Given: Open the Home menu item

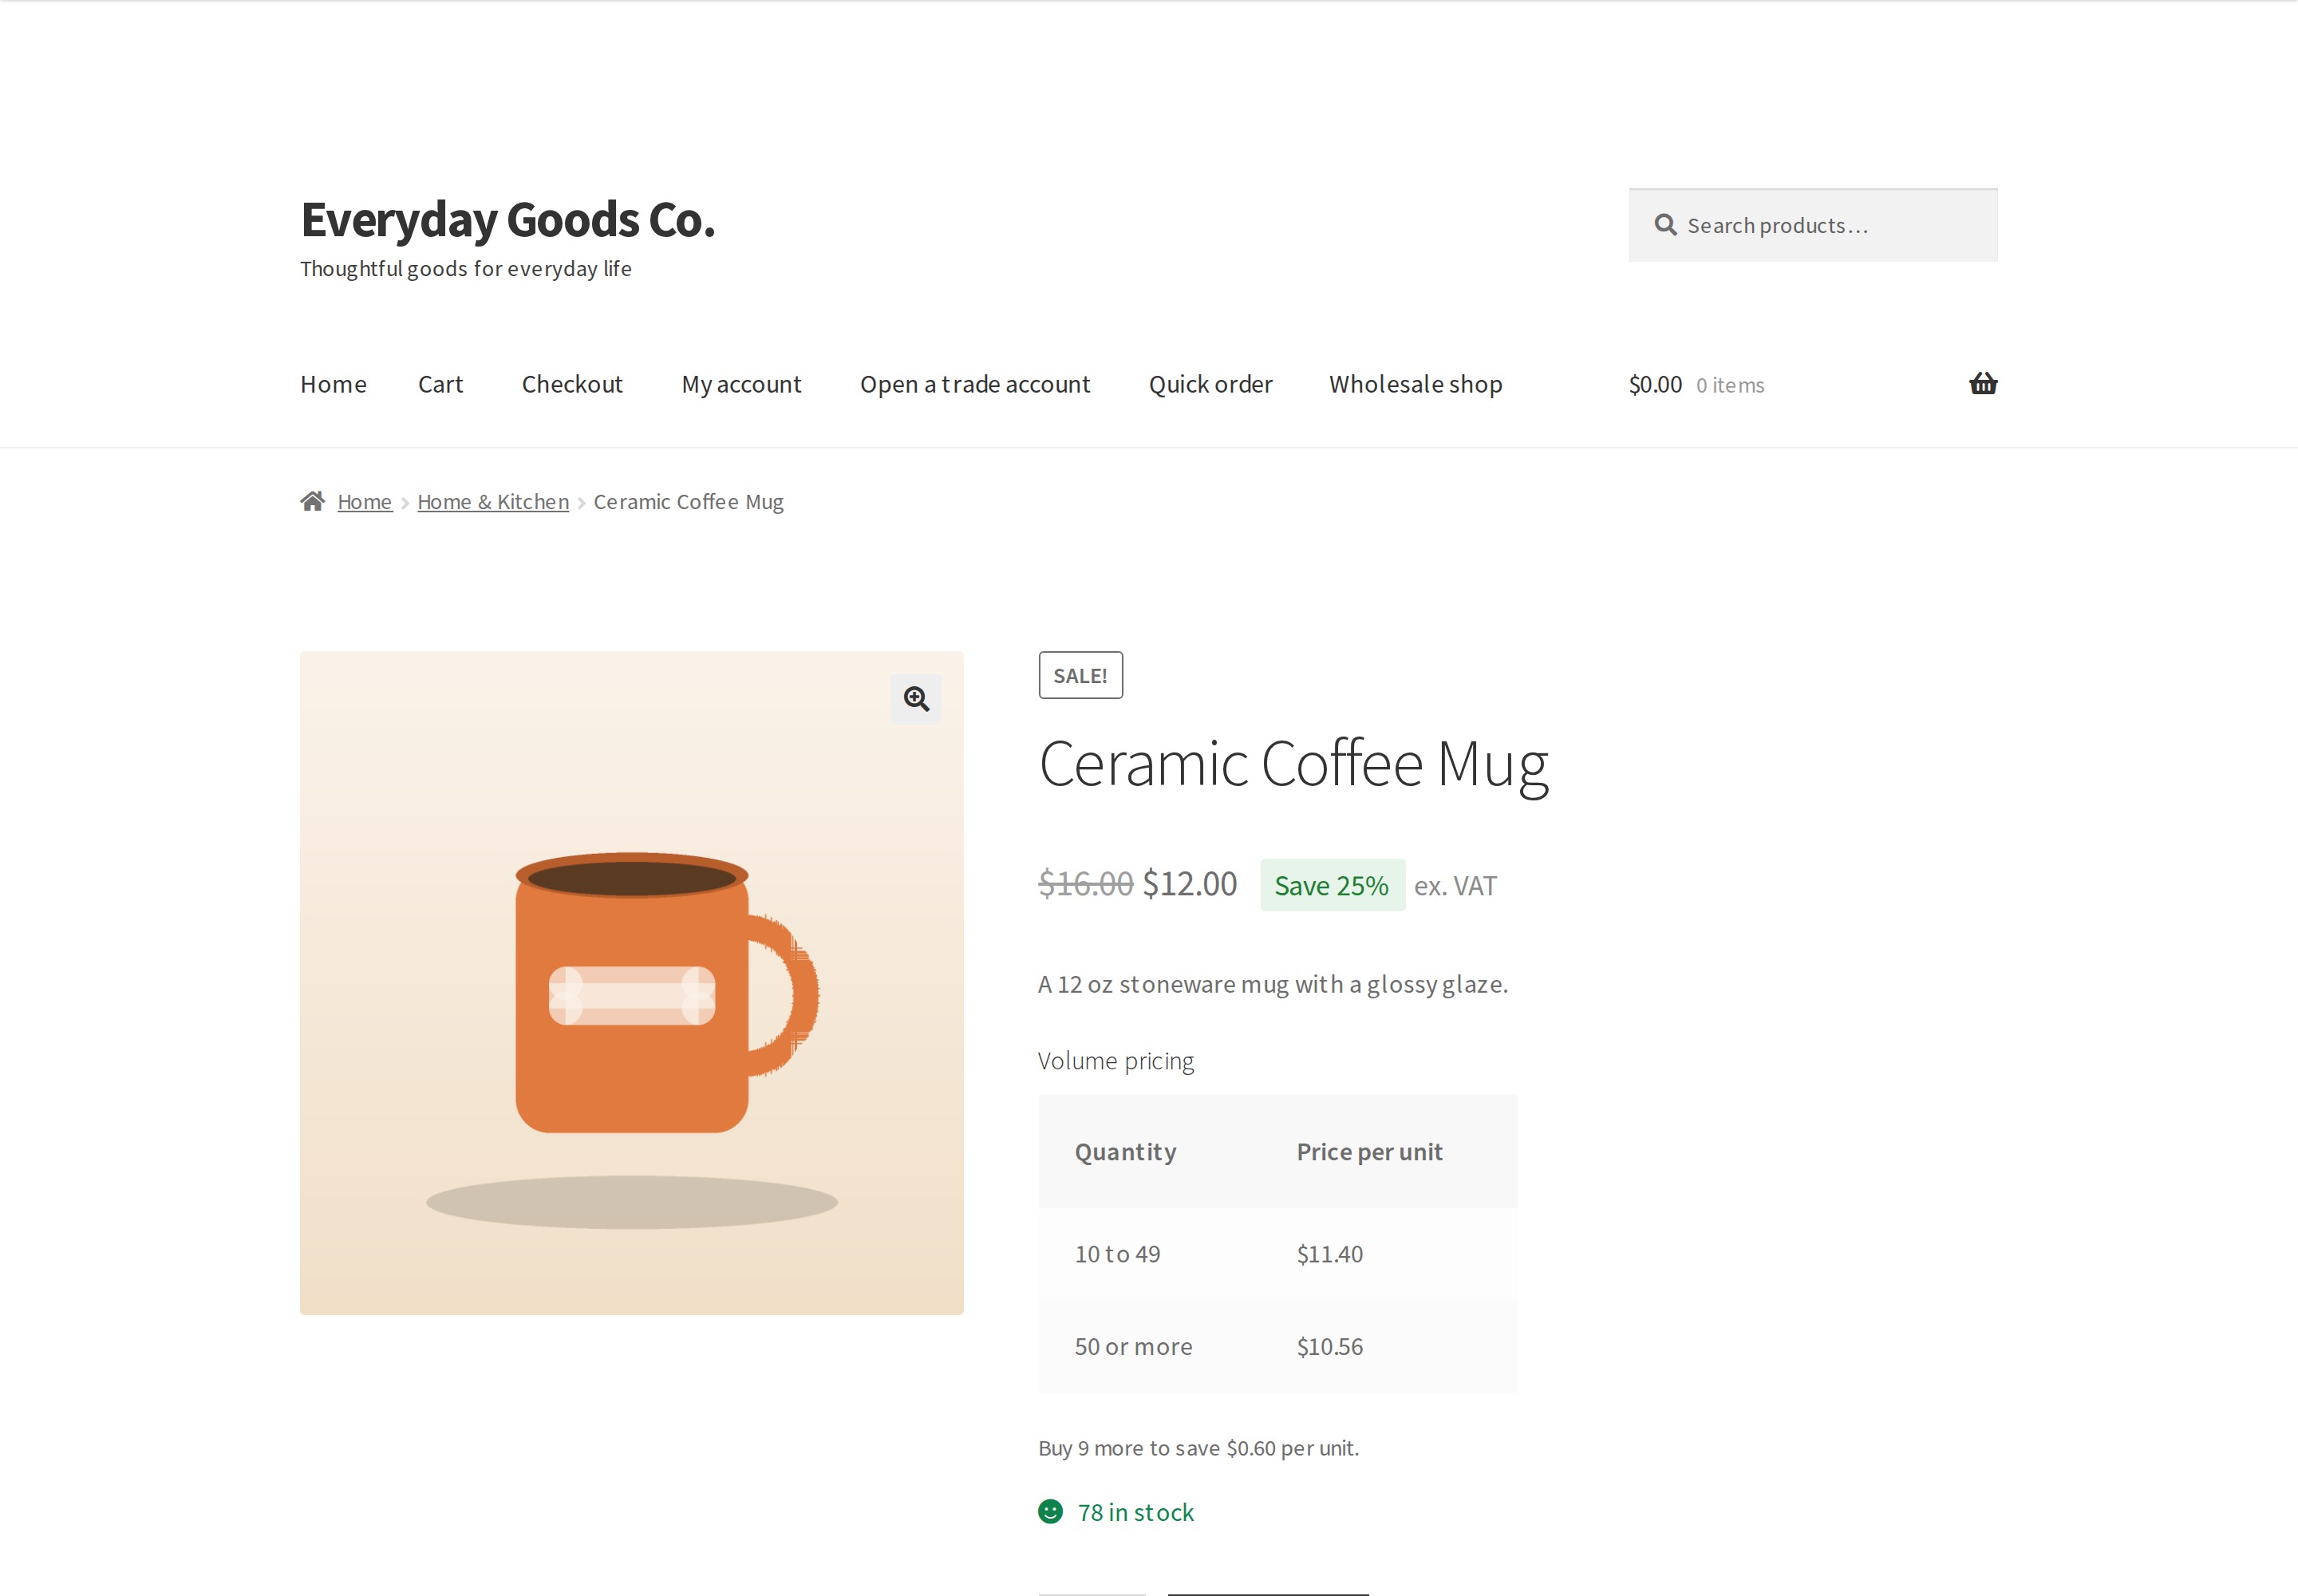Looking at the screenshot, I should point(333,384).
